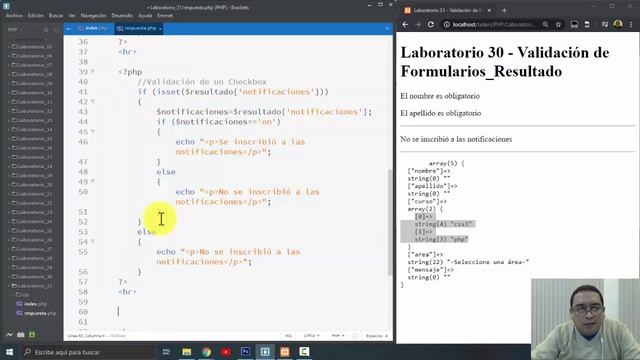Click 'No se inscribió a las notificaciones' in browser

coord(456,139)
